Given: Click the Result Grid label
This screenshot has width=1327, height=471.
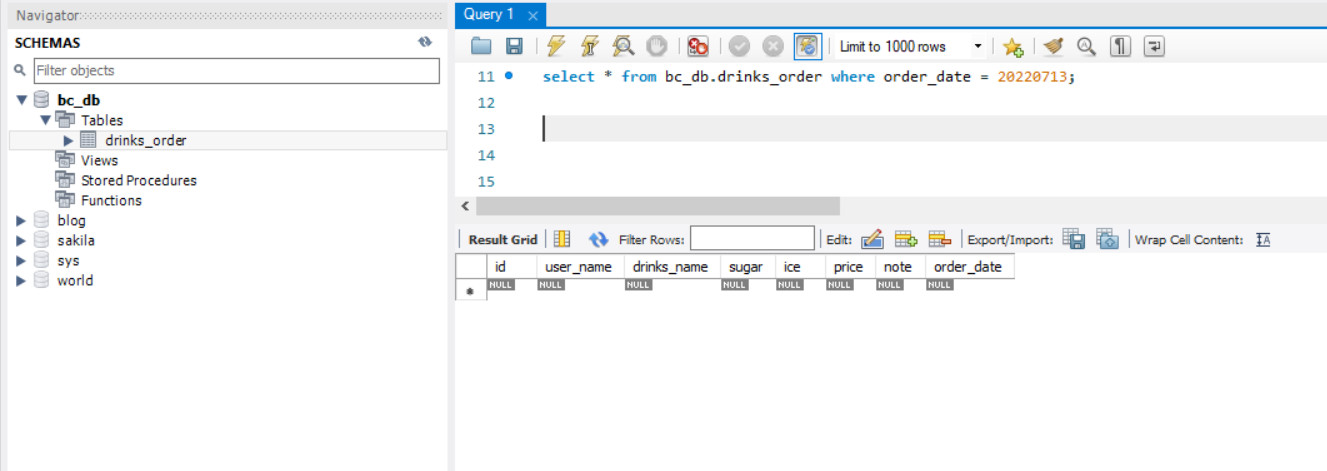Looking at the screenshot, I should point(502,239).
